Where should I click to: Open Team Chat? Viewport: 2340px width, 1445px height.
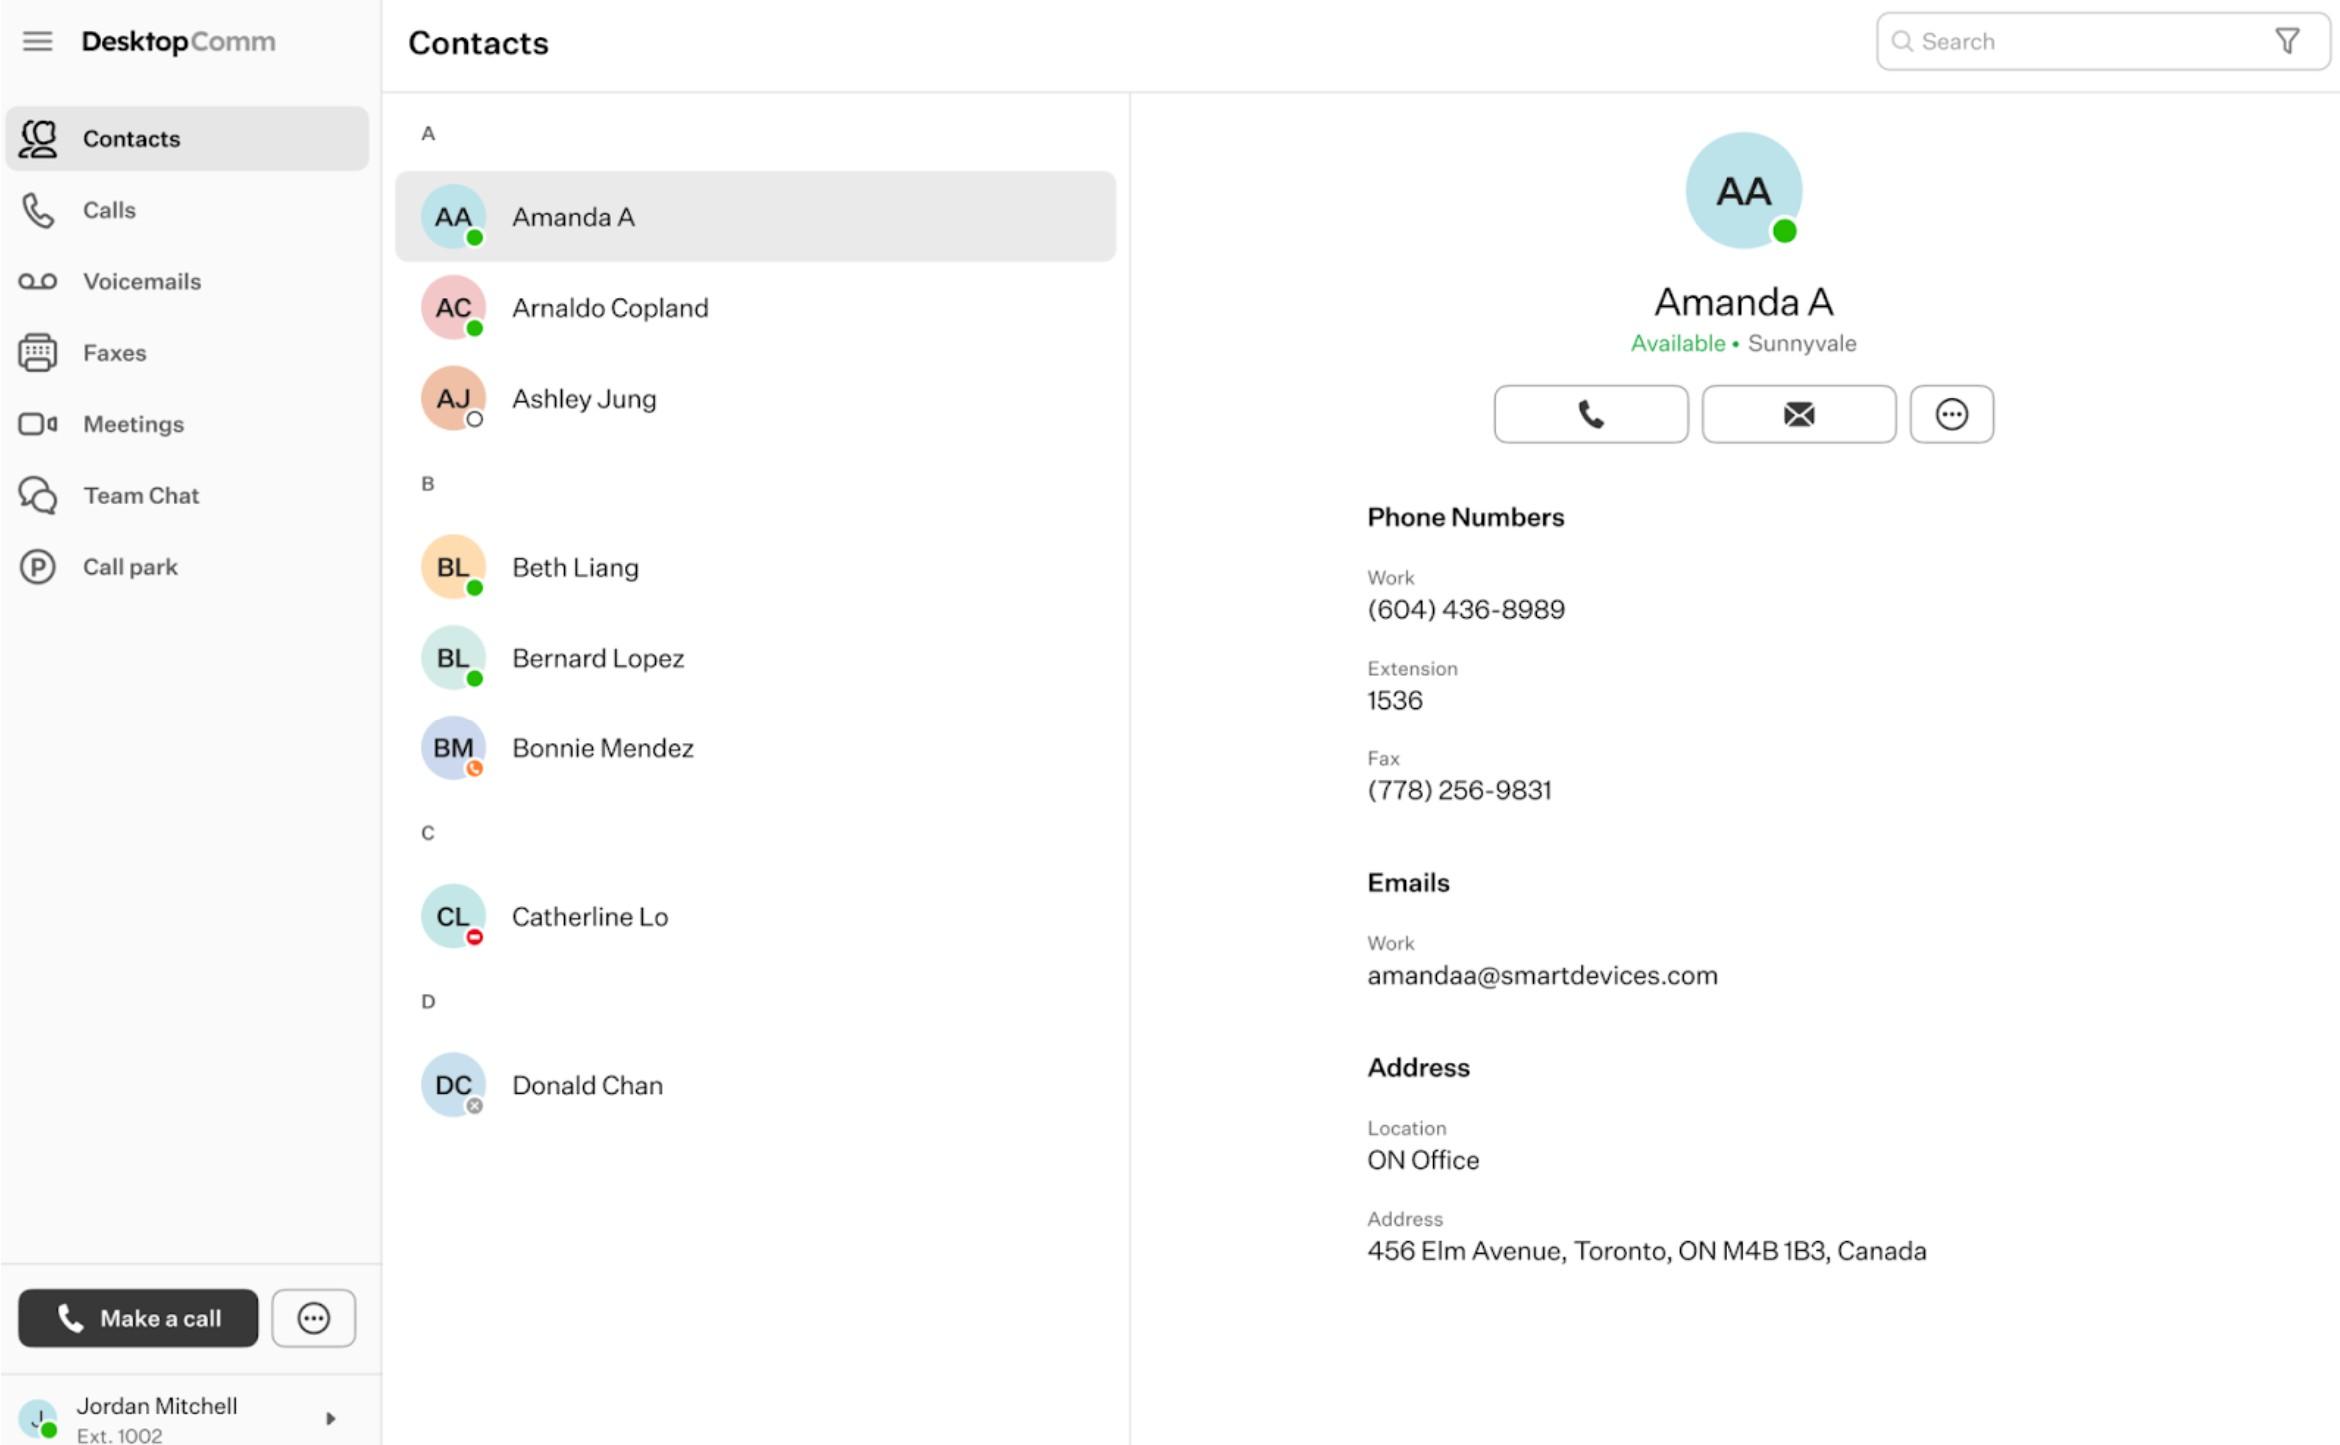[x=187, y=495]
